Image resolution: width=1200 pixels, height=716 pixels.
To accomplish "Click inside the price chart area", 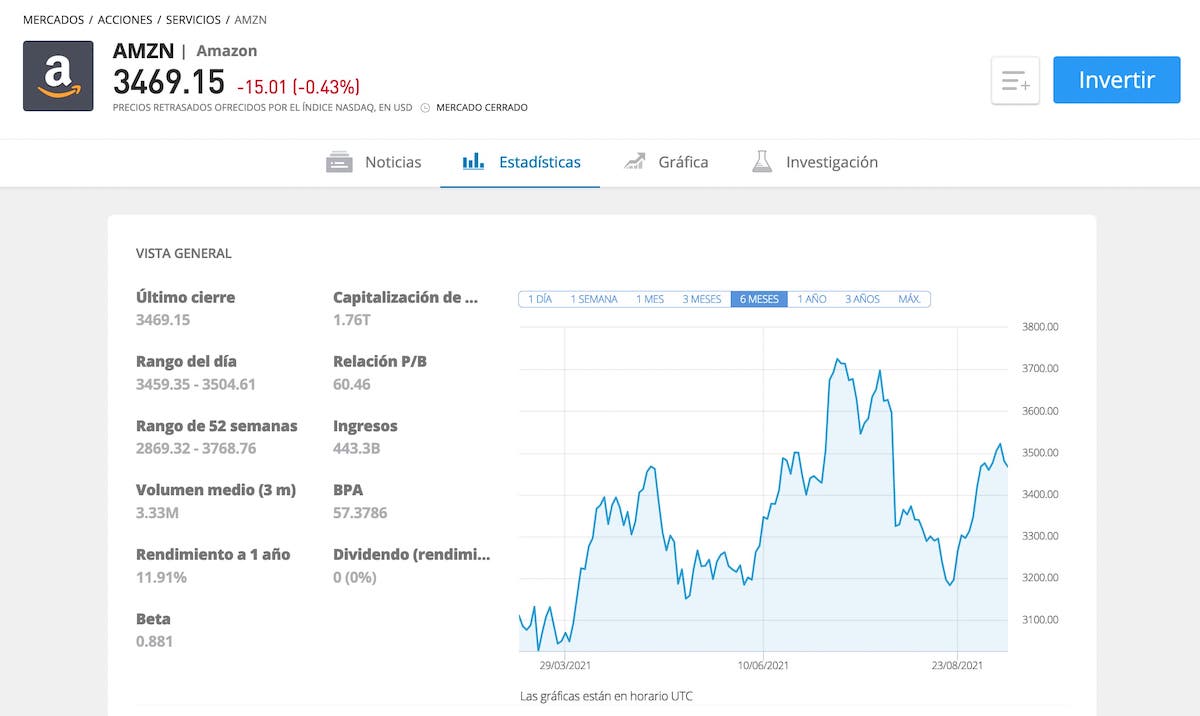I will coord(760,480).
